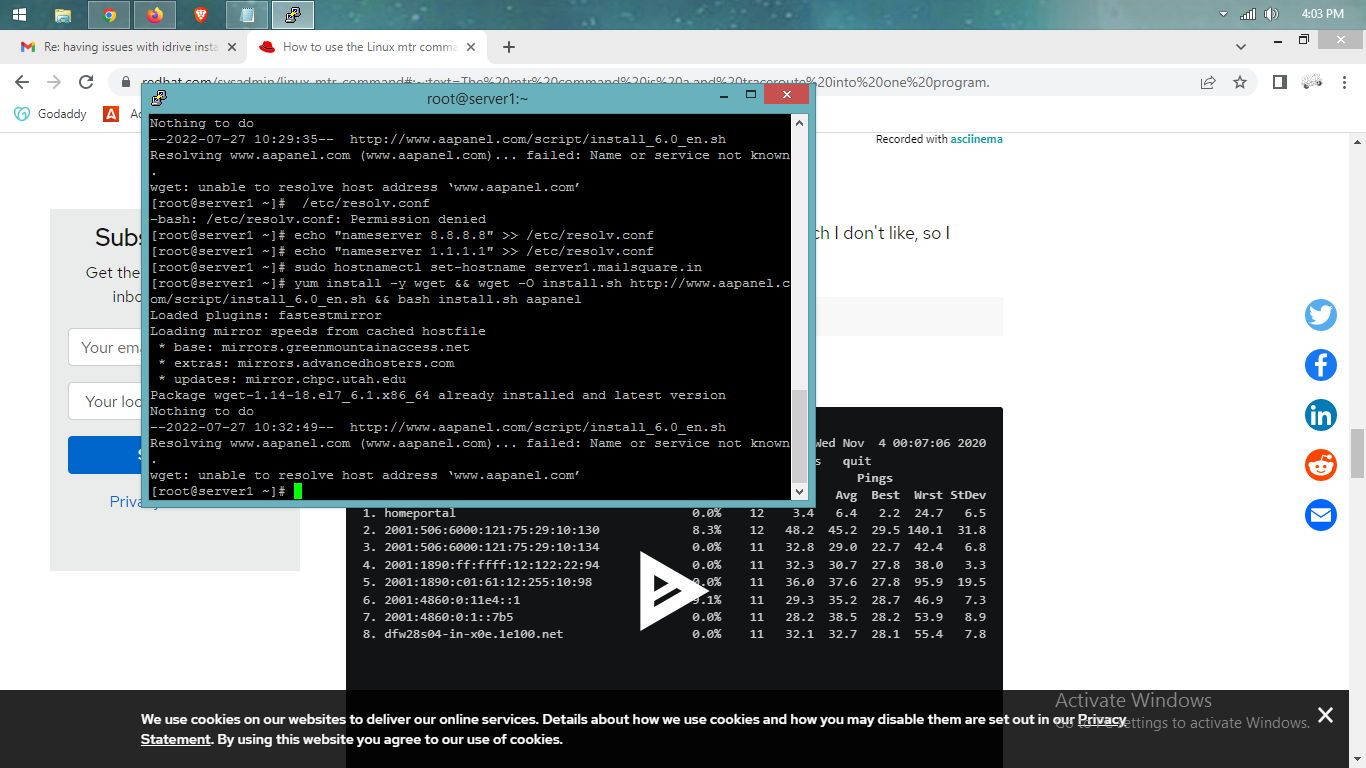
Task: Open File Explorer from the taskbar
Action: pyautogui.click(x=63, y=15)
